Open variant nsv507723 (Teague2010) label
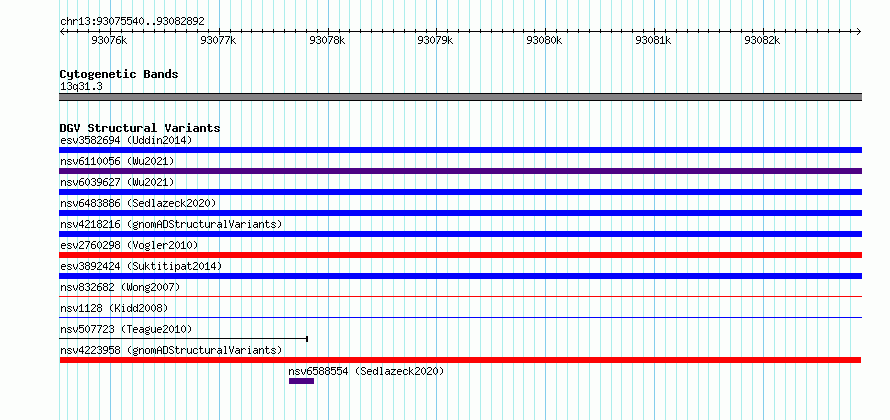Viewport: 890px width, 420px height. [x=126, y=329]
